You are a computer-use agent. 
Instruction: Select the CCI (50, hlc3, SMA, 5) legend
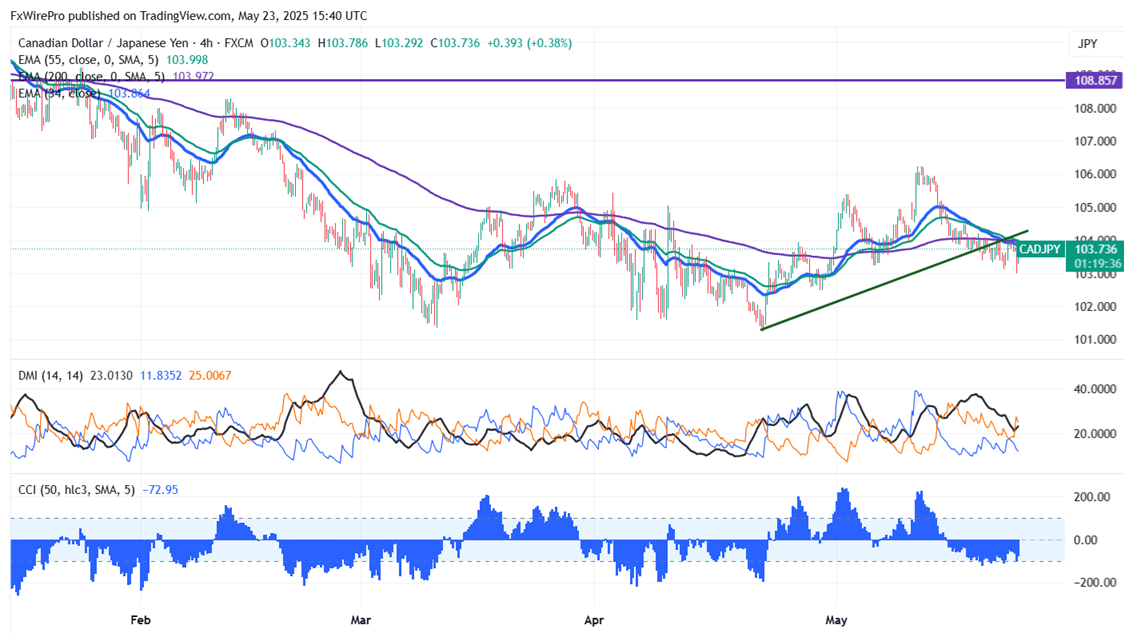click(x=77, y=490)
